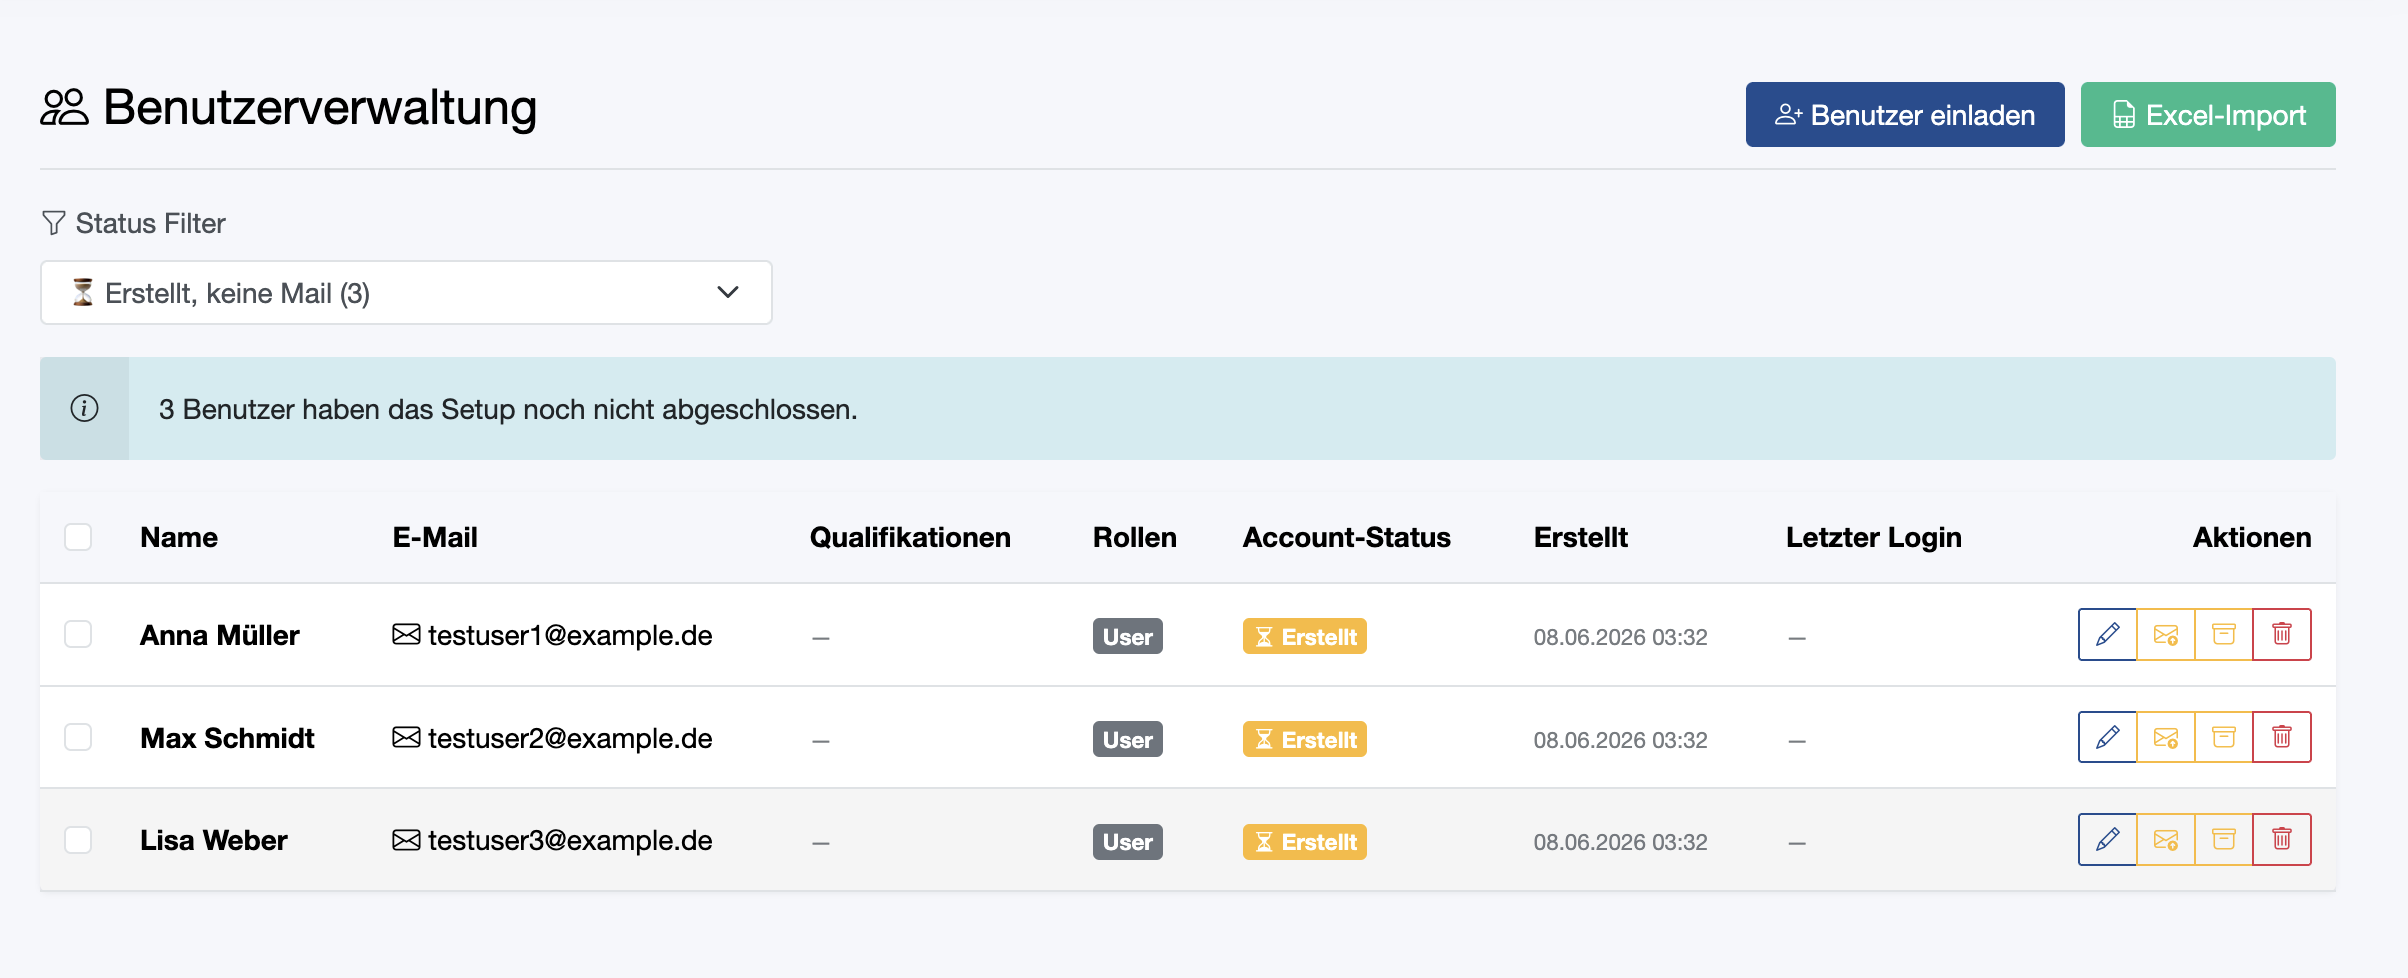Click the Erstellt status badge for Lisa Weber

pos(1305,841)
